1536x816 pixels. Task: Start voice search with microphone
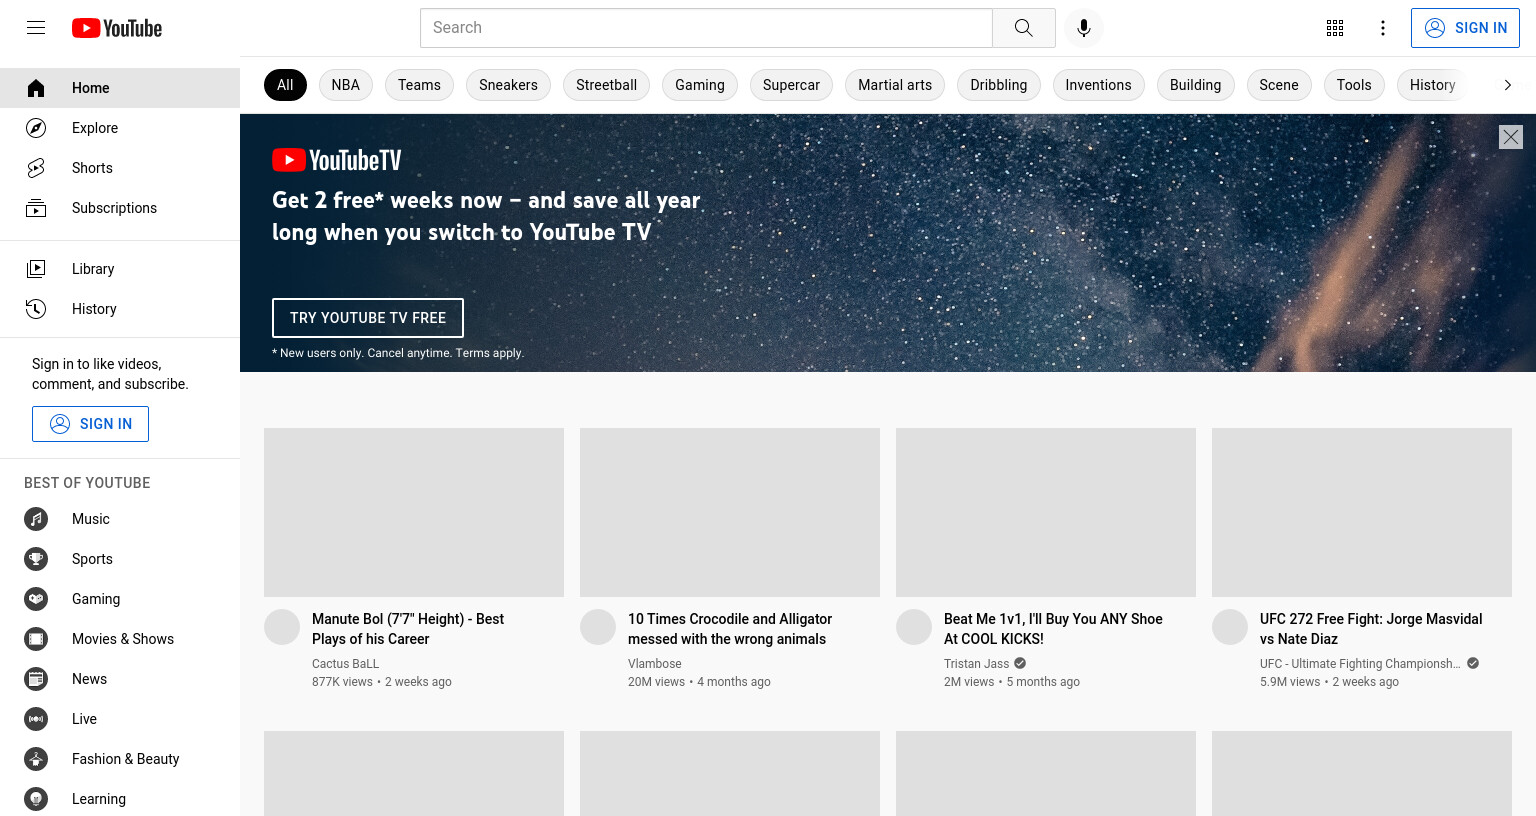tap(1084, 28)
